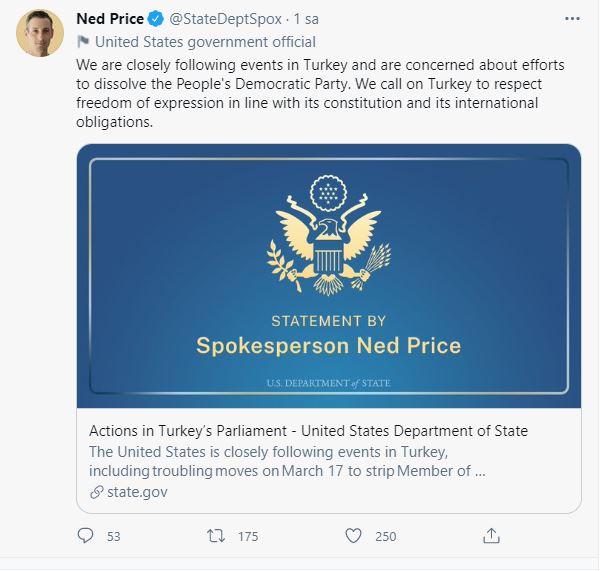
Task: Click the reply speech bubble icon
Action: 85,536
